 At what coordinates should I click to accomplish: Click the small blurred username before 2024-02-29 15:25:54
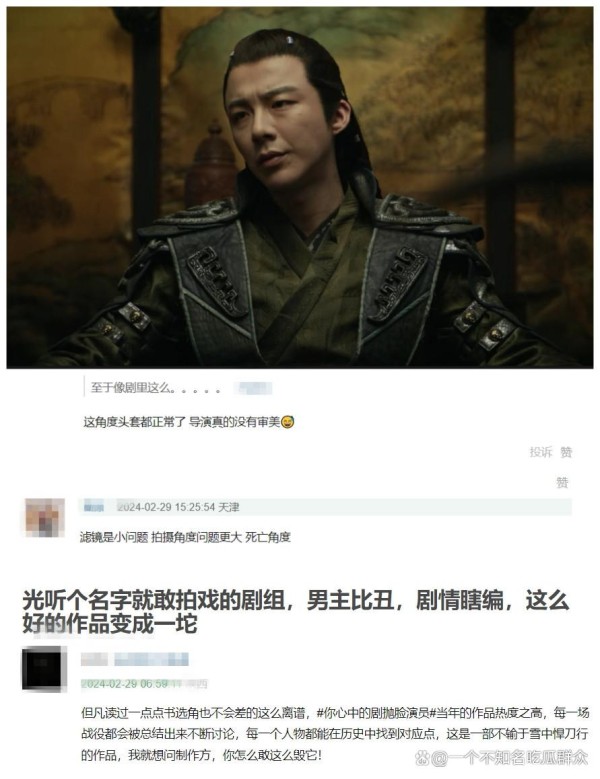click(x=93, y=507)
